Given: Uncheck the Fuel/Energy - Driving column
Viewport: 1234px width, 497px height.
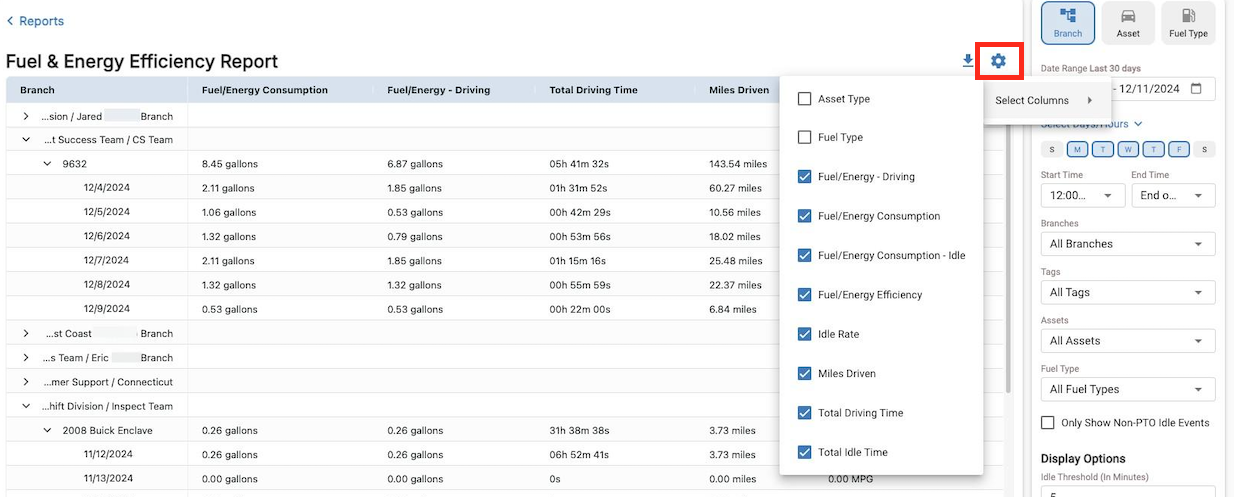Looking at the screenshot, I should pyautogui.click(x=804, y=177).
